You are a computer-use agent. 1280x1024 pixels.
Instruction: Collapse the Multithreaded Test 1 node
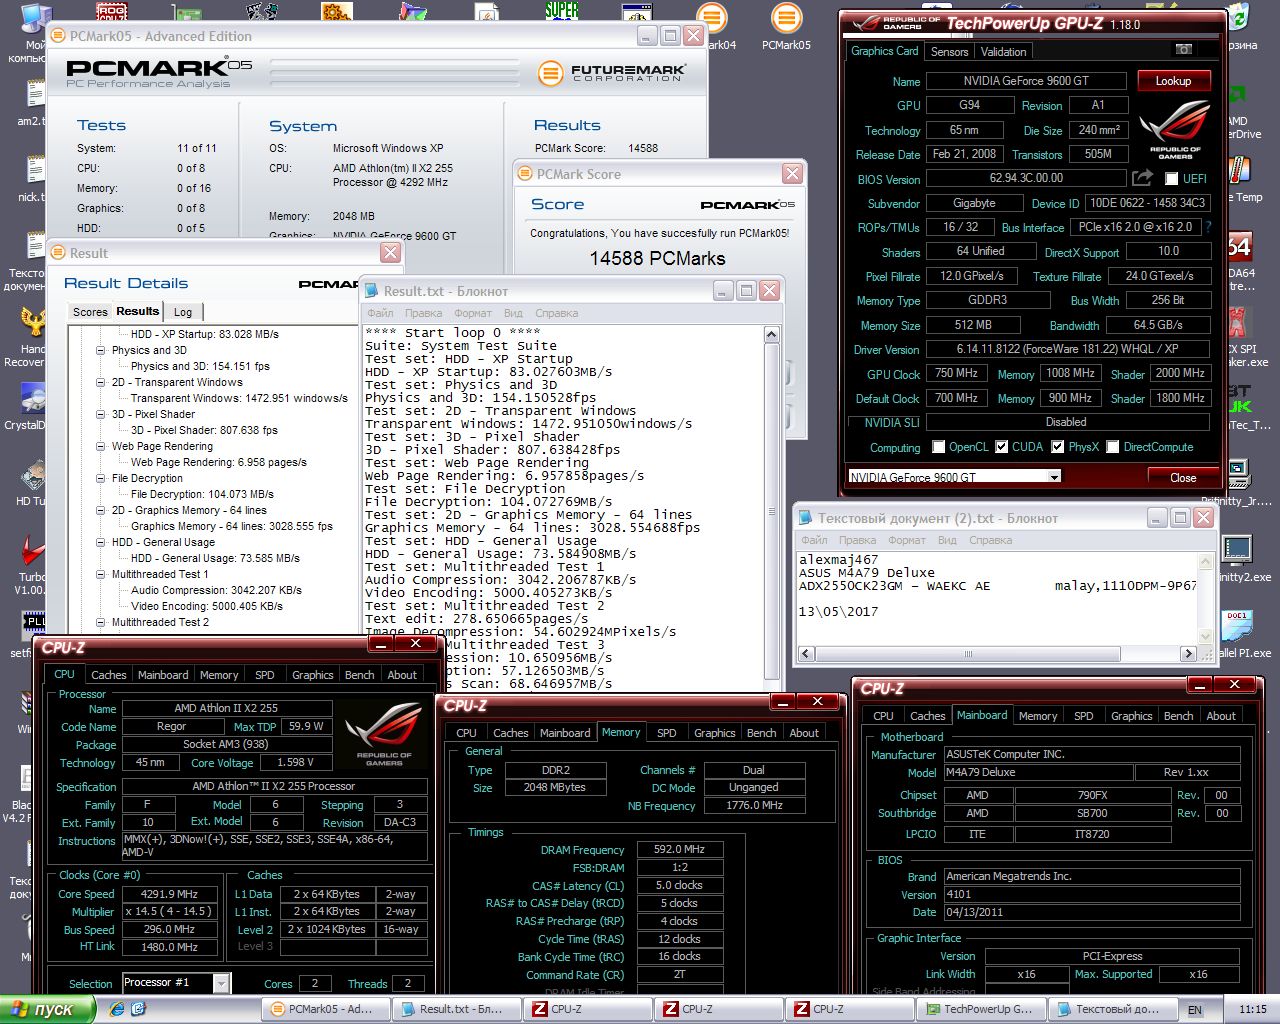coord(100,574)
